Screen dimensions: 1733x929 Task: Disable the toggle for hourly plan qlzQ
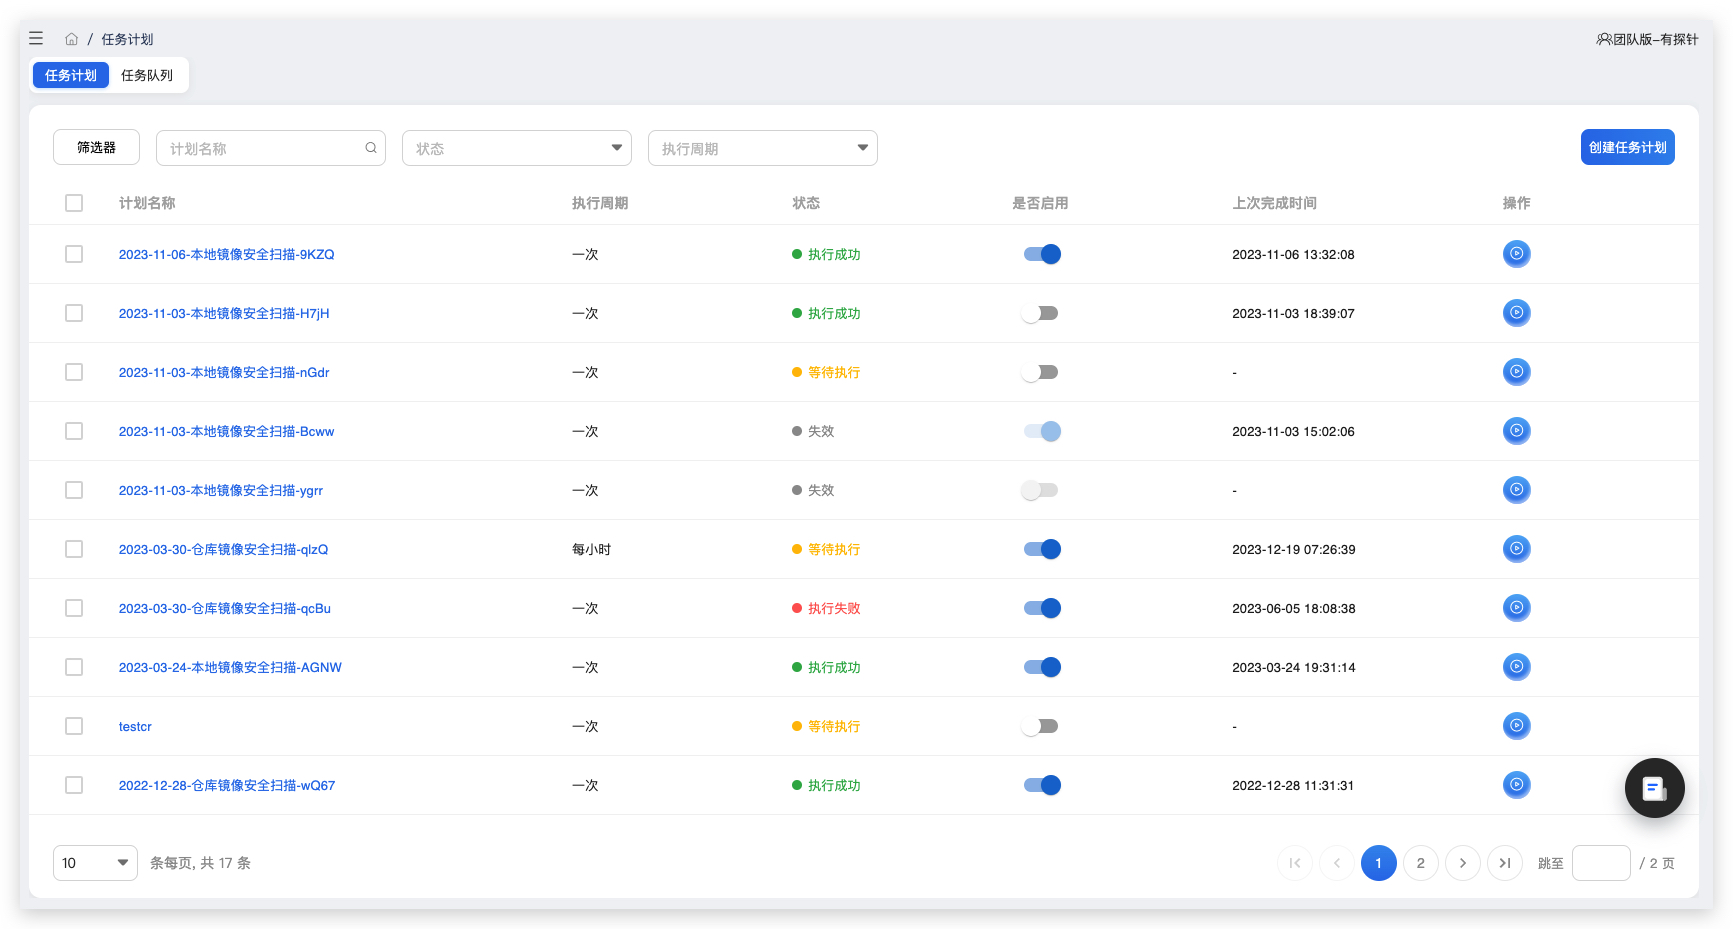pyautogui.click(x=1041, y=549)
